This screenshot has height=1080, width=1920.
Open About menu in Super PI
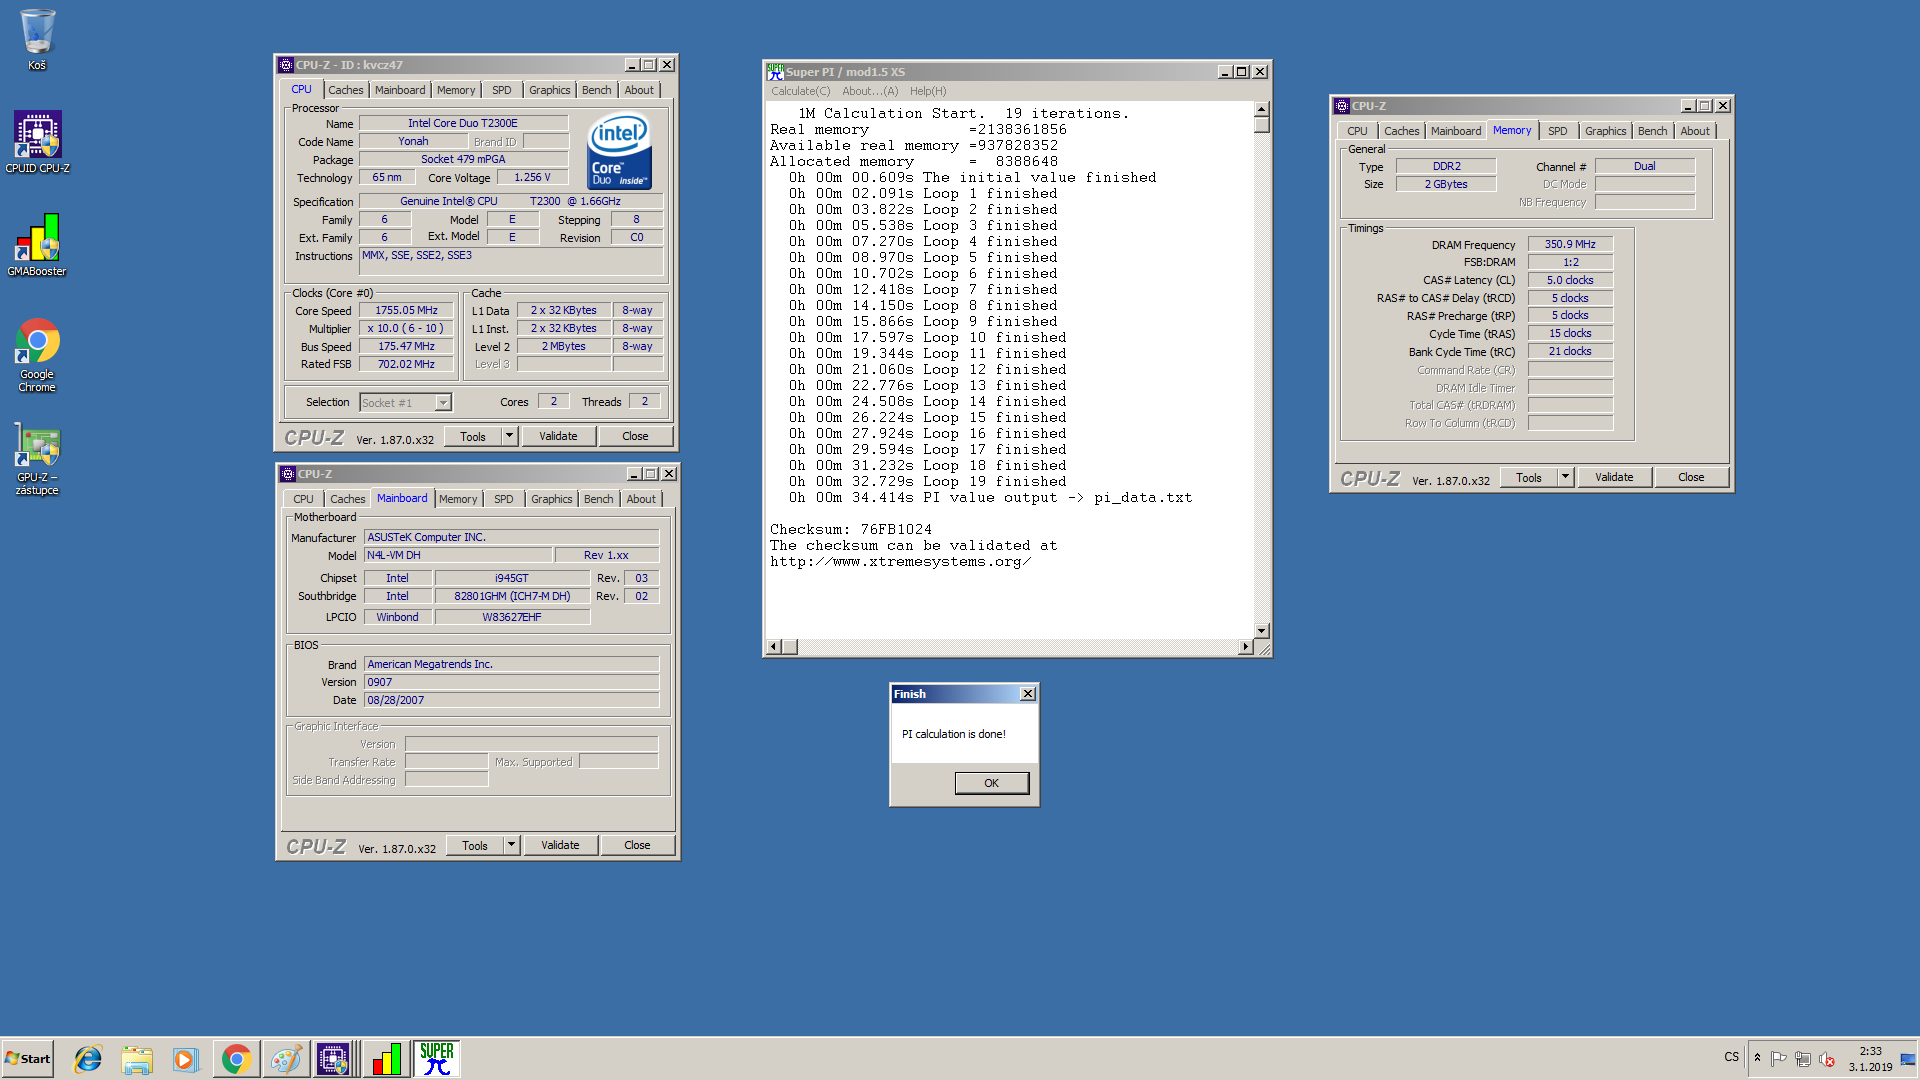click(870, 91)
